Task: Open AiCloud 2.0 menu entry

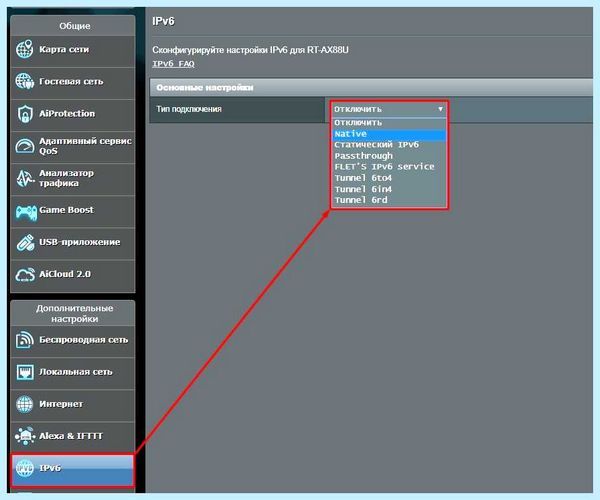Action: click(73, 276)
